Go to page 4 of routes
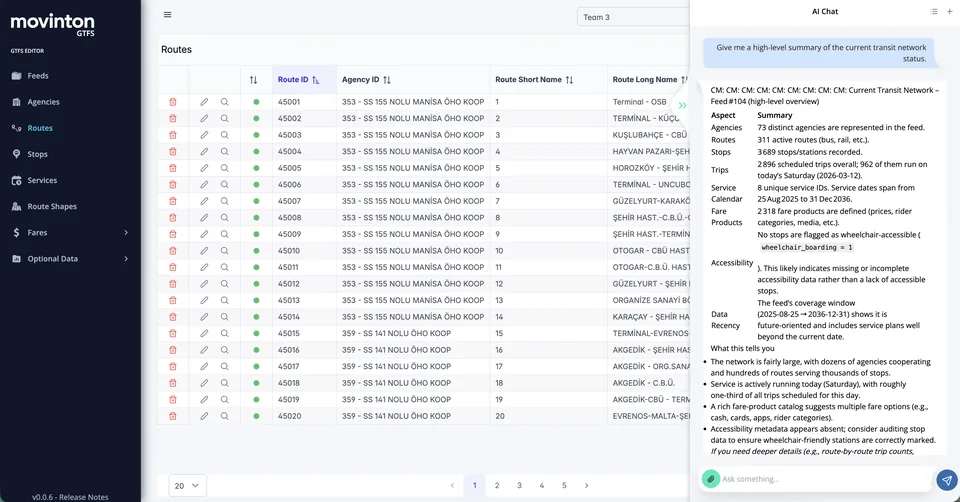The image size is (960, 502). [x=542, y=485]
